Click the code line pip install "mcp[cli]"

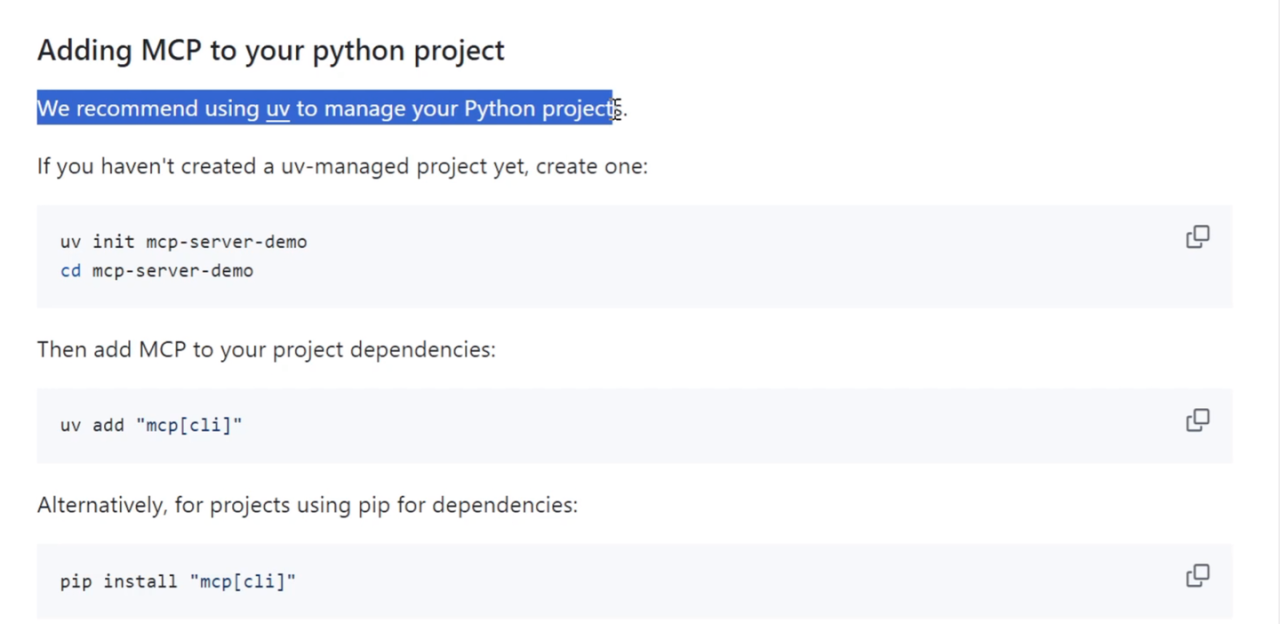(x=178, y=581)
